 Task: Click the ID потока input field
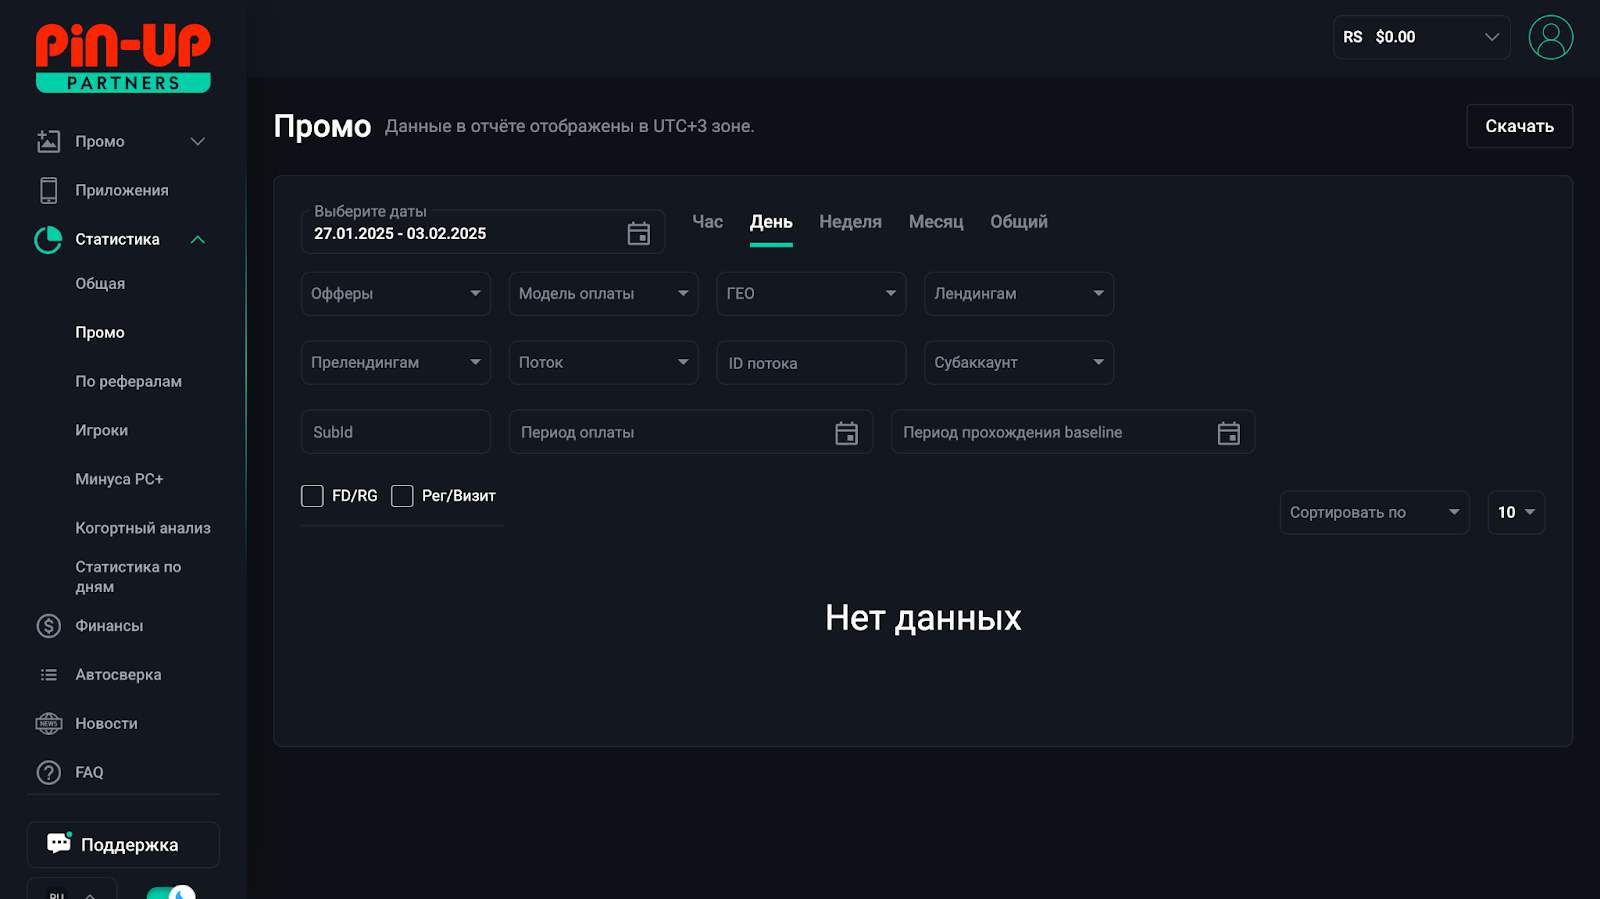[810, 363]
